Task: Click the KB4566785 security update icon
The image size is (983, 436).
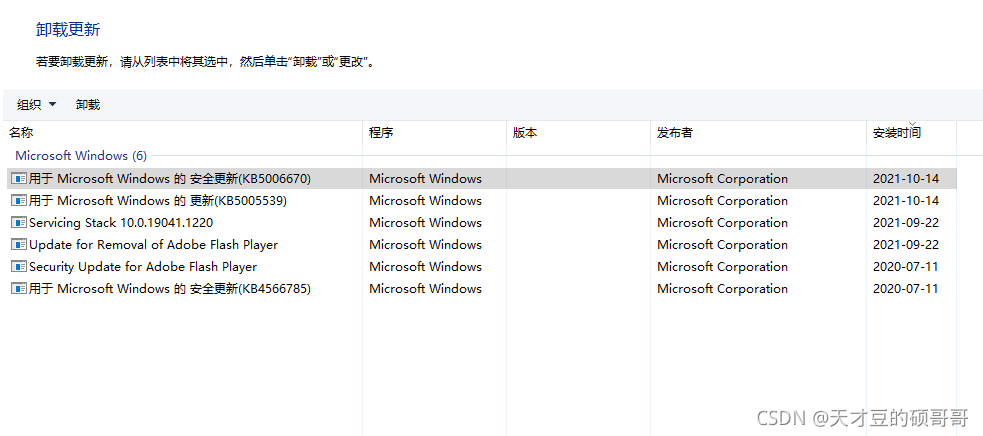Action: coord(19,289)
